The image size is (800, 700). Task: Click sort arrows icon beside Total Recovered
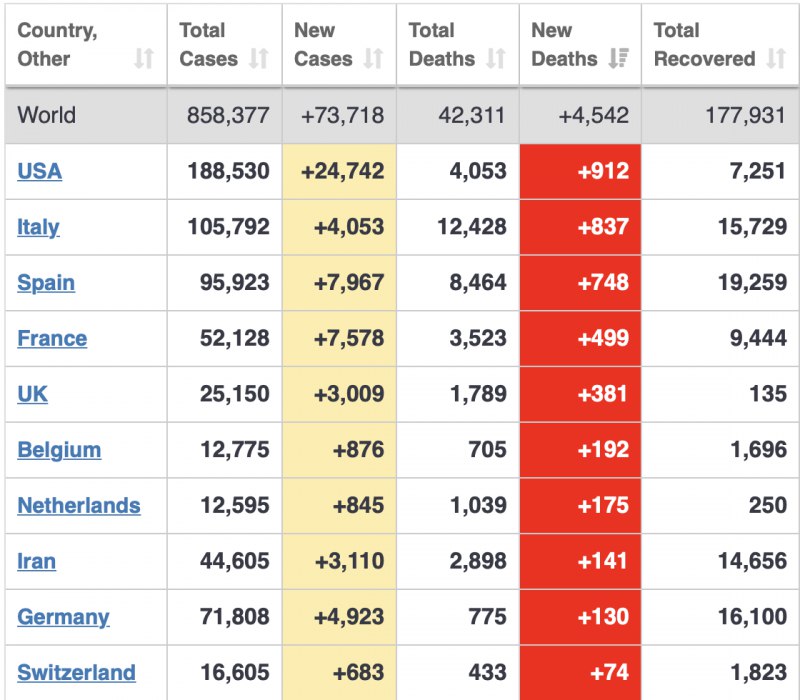pos(776,60)
